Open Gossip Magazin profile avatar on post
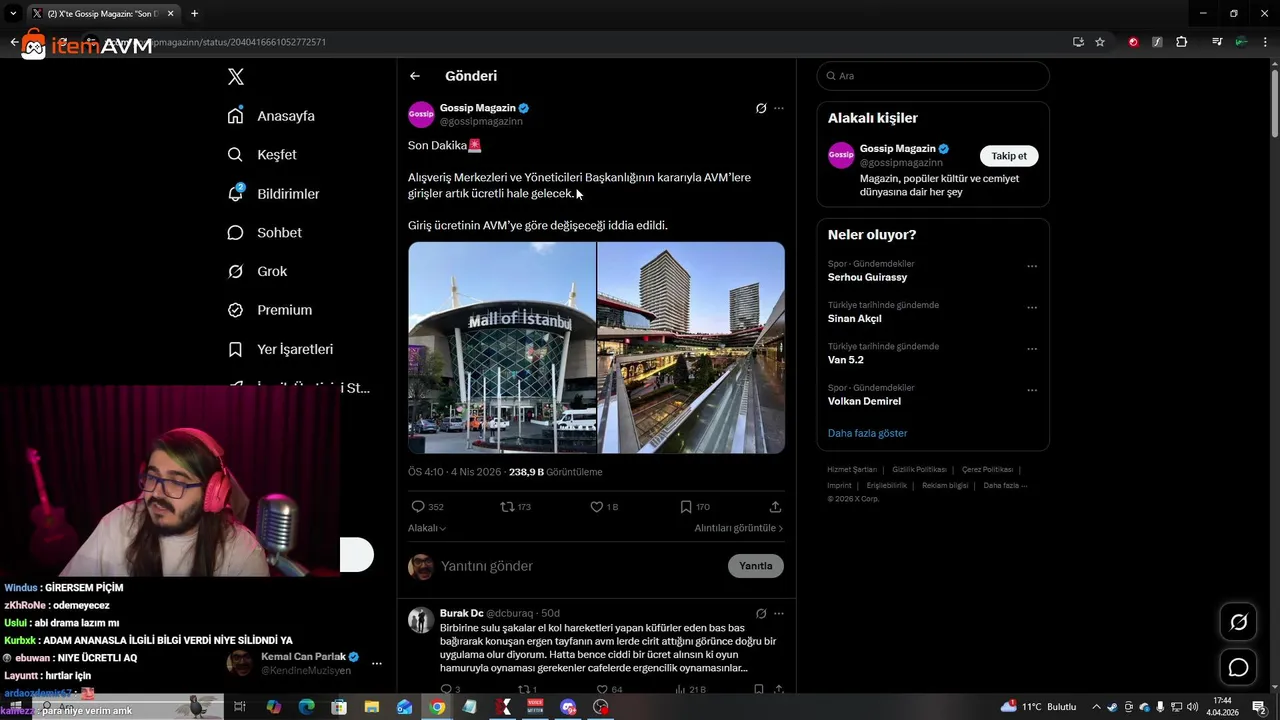The width and height of the screenshot is (1280, 720). point(421,114)
